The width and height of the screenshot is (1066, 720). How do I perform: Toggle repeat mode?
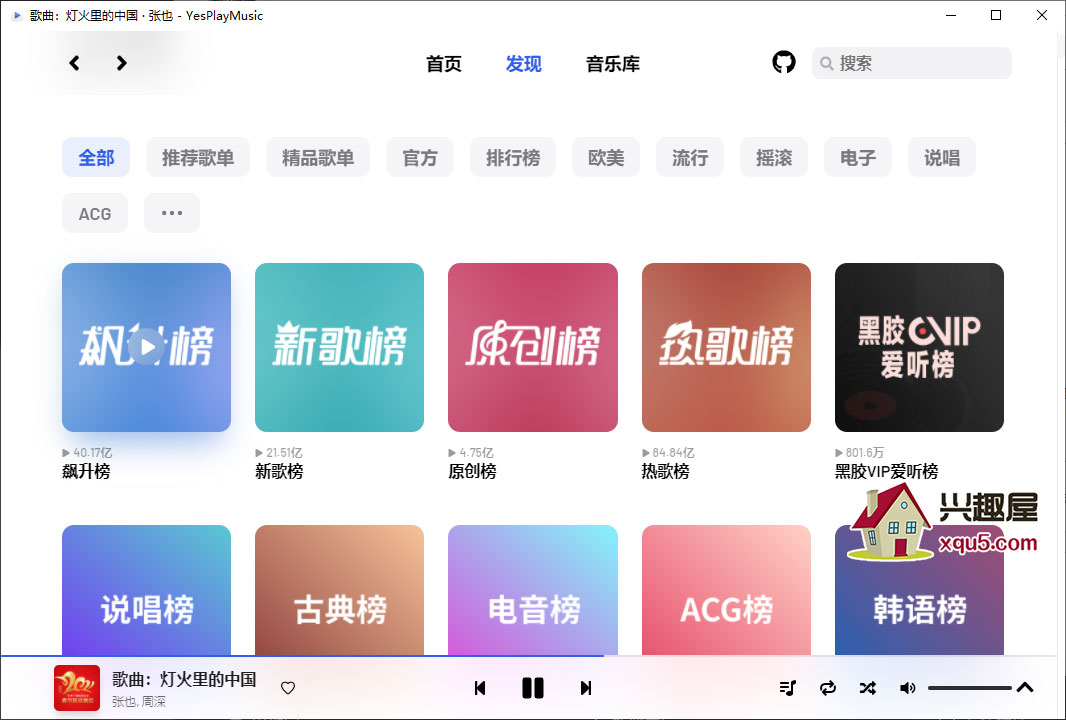[828, 688]
